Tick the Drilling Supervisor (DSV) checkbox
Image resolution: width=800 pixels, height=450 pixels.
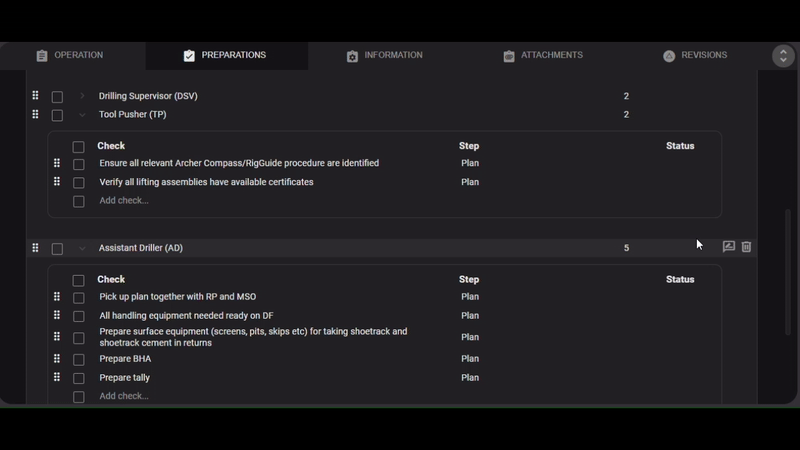[x=57, y=97]
